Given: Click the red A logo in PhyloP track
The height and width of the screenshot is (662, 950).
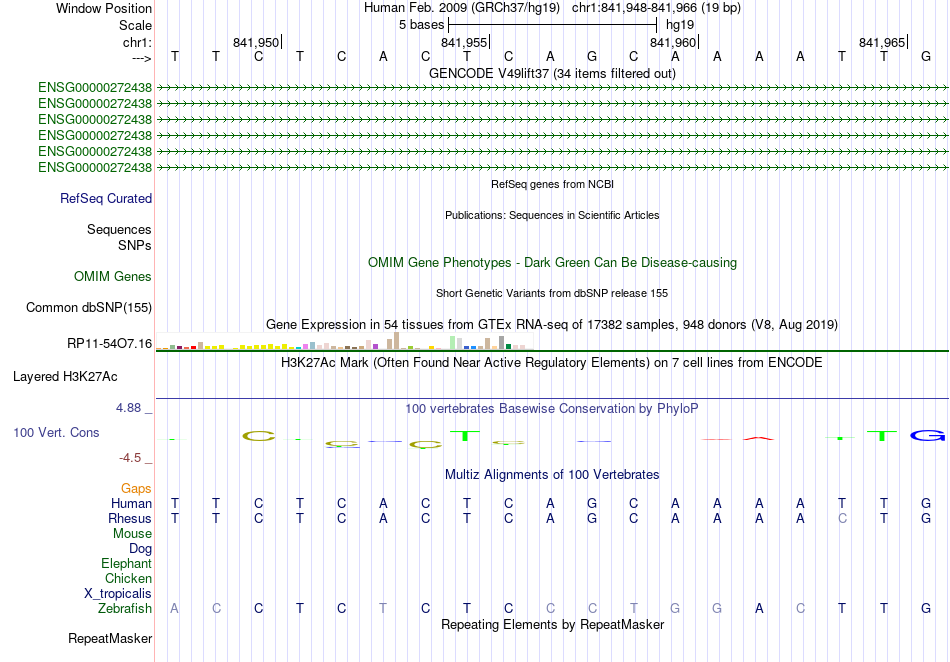Looking at the screenshot, I should 759,437.
